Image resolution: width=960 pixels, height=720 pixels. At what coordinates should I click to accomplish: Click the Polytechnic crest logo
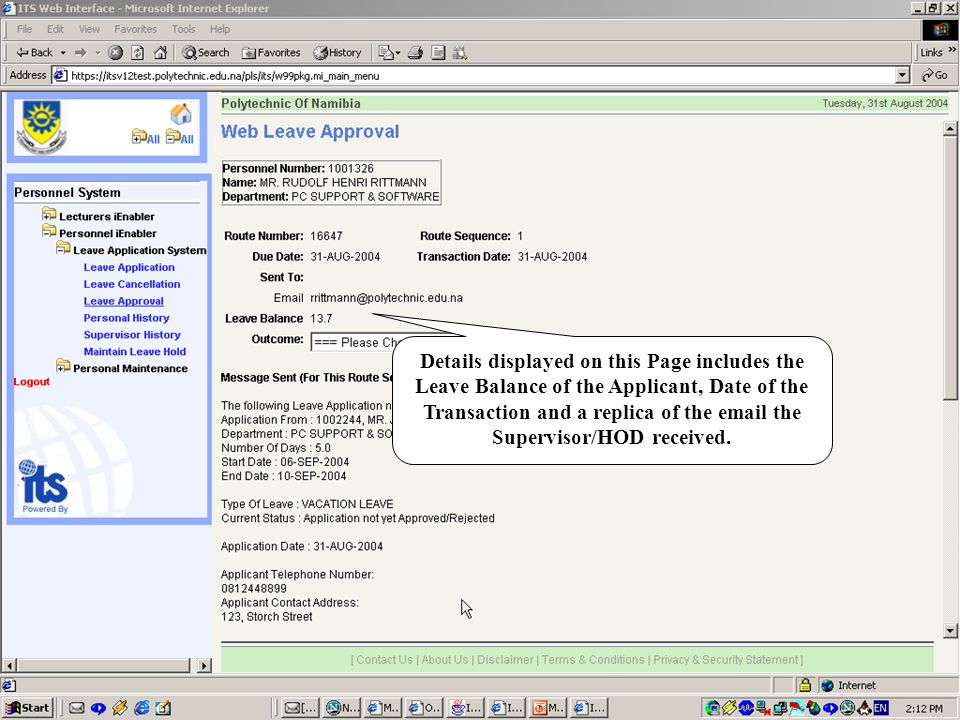coord(41,127)
